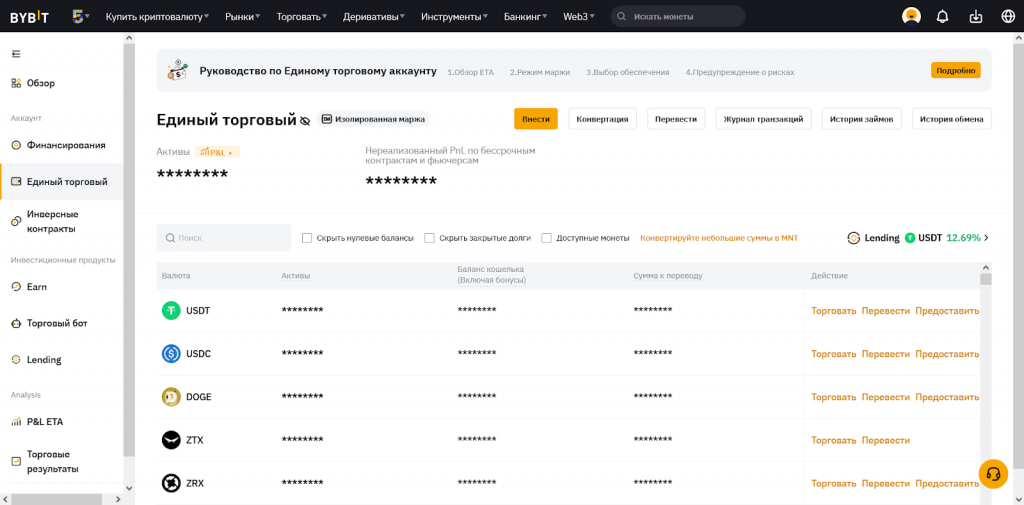Collapse the sidebar with hamburger icon
This screenshot has width=1024, height=505.
pos(16,54)
